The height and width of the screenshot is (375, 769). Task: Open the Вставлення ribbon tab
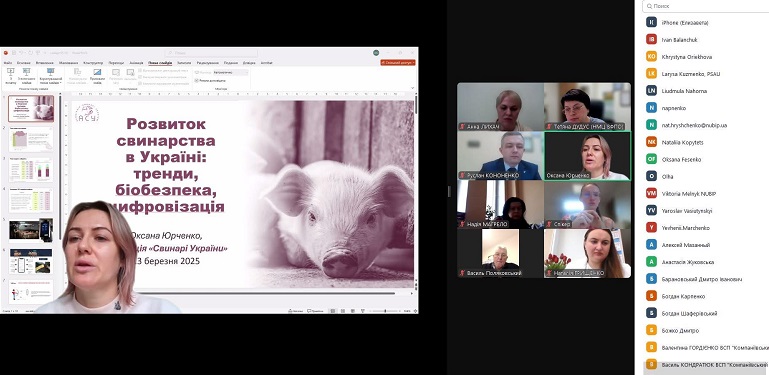click(45, 63)
